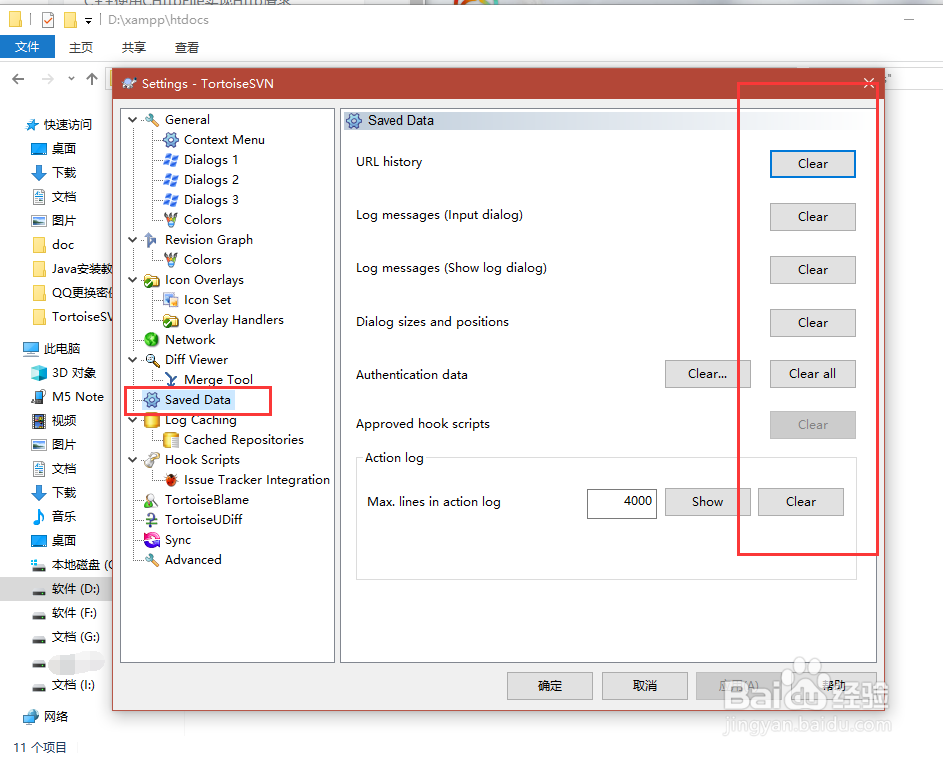Click the Hook Scripts icon
Screen dimensions: 943x758
point(152,460)
